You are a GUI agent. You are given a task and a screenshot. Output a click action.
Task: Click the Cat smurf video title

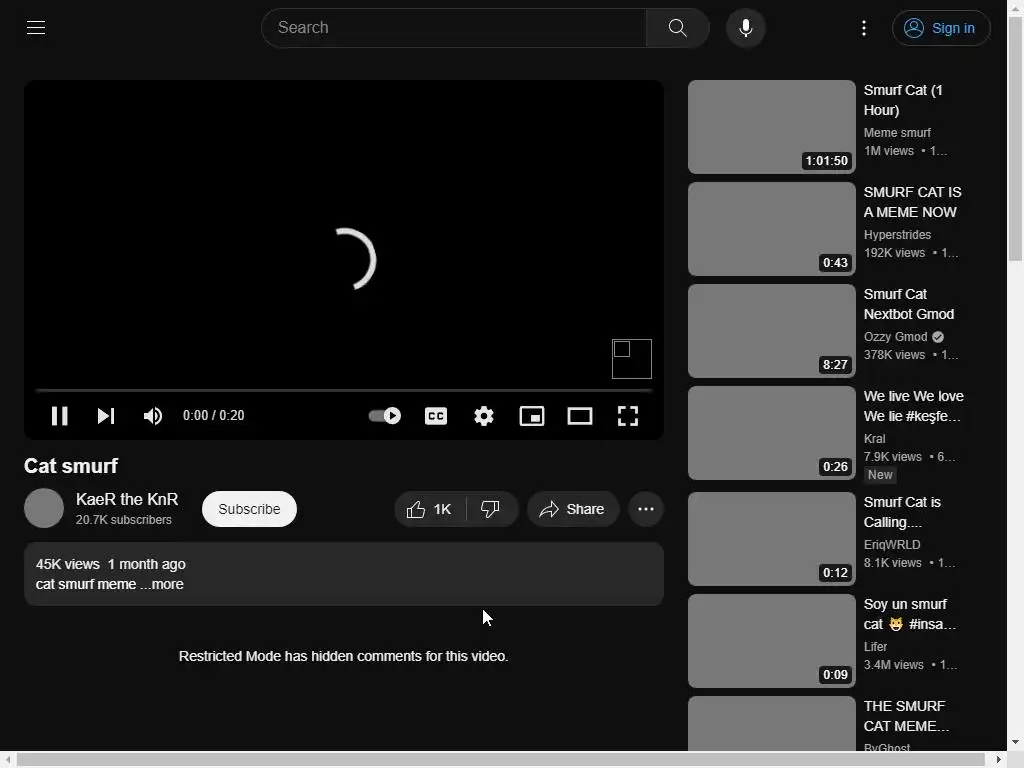(71, 466)
